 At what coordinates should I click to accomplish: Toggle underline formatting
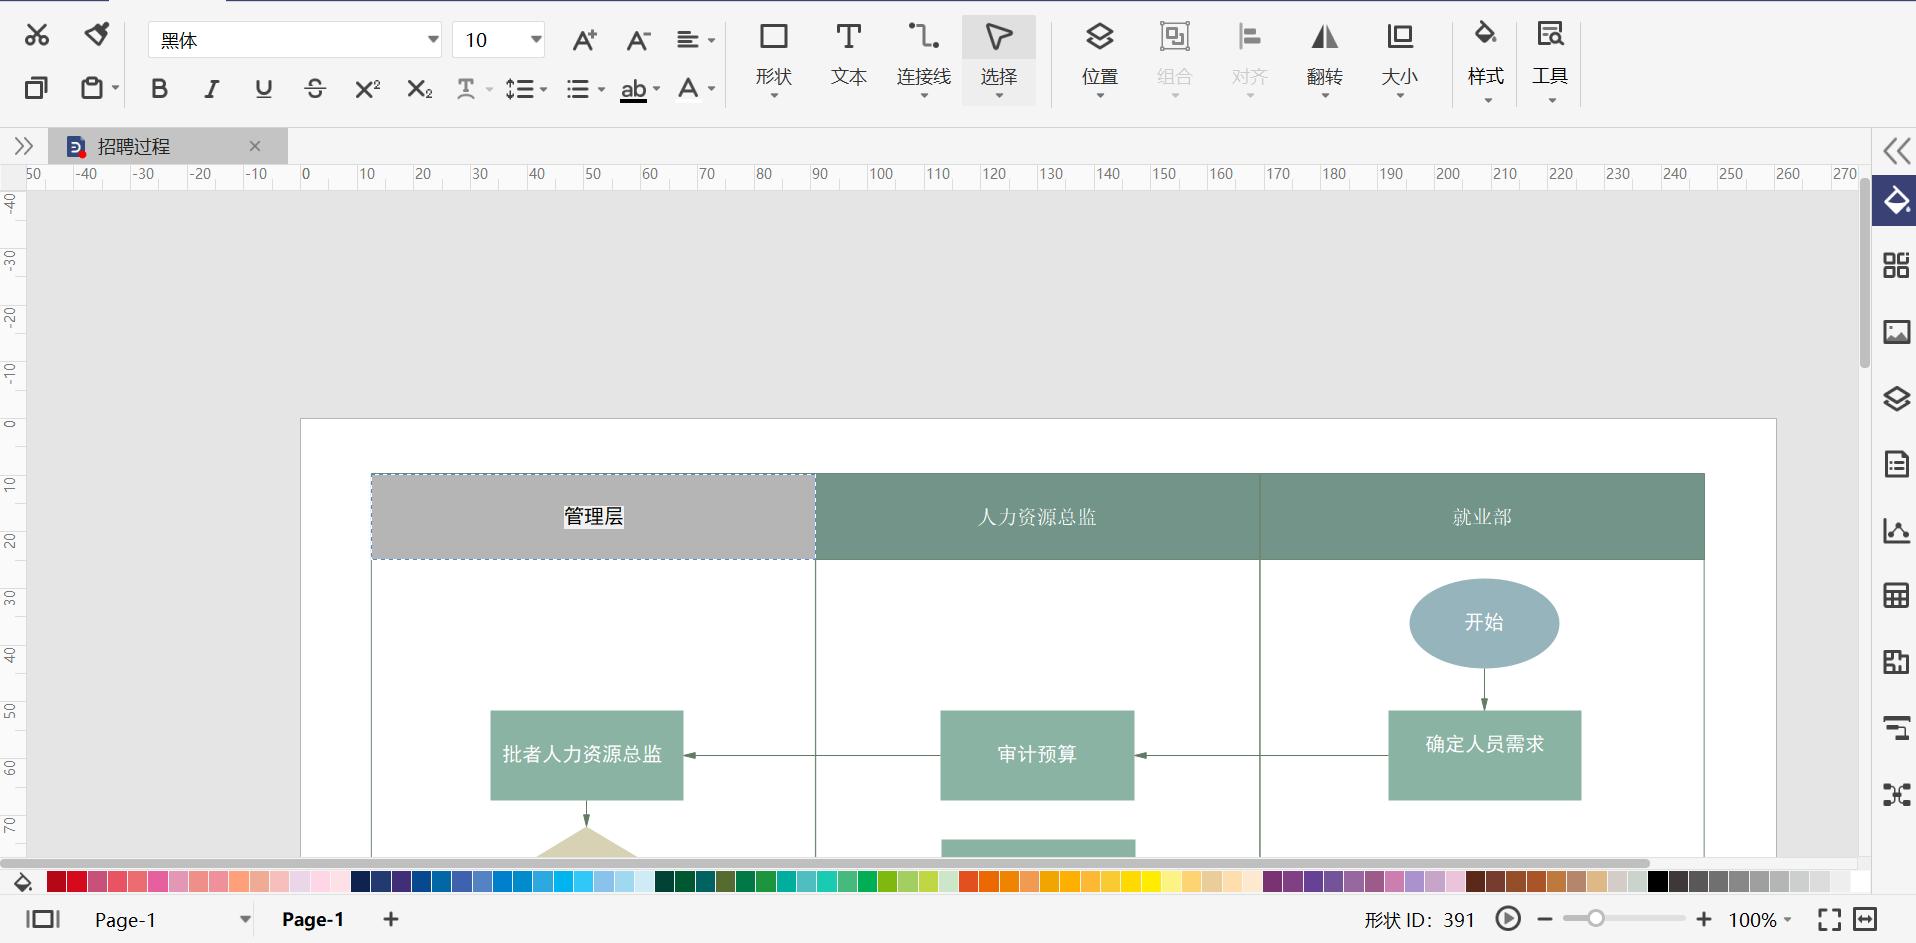point(263,88)
